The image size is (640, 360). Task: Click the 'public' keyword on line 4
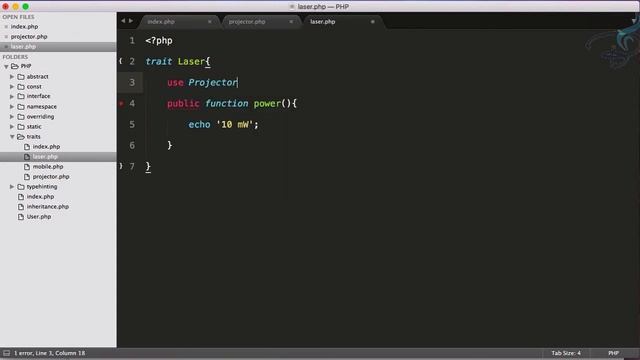pos(183,104)
